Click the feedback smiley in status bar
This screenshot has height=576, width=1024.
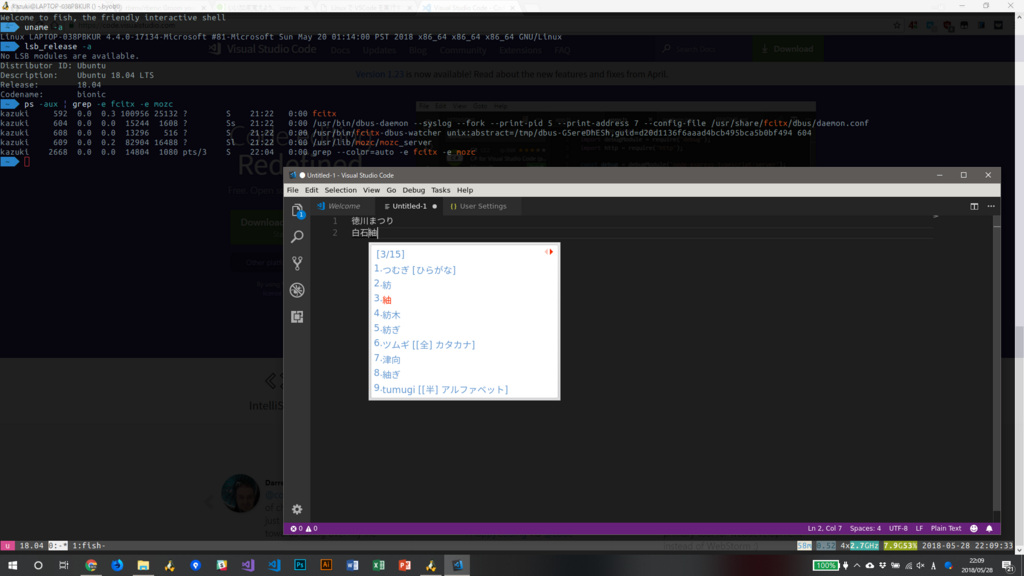click(974, 528)
